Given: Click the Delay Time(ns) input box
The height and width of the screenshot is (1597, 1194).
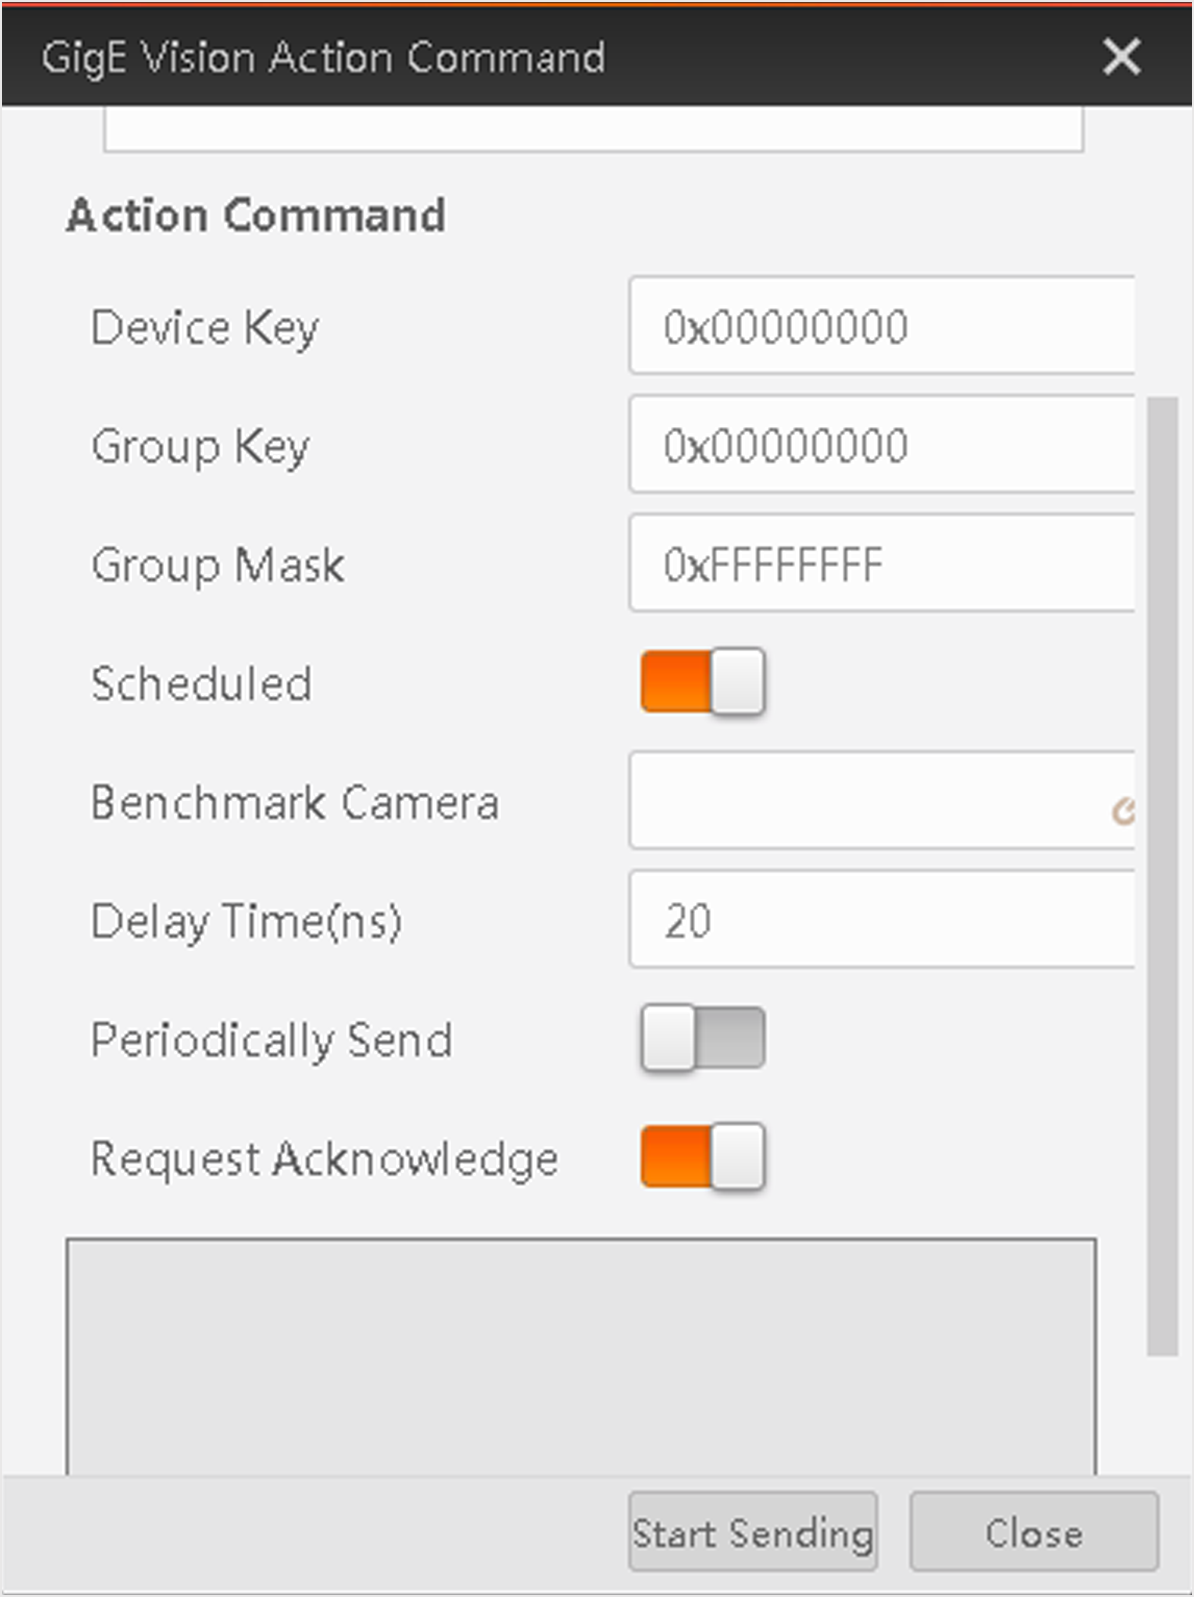Looking at the screenshot, I should pos(882,920).
